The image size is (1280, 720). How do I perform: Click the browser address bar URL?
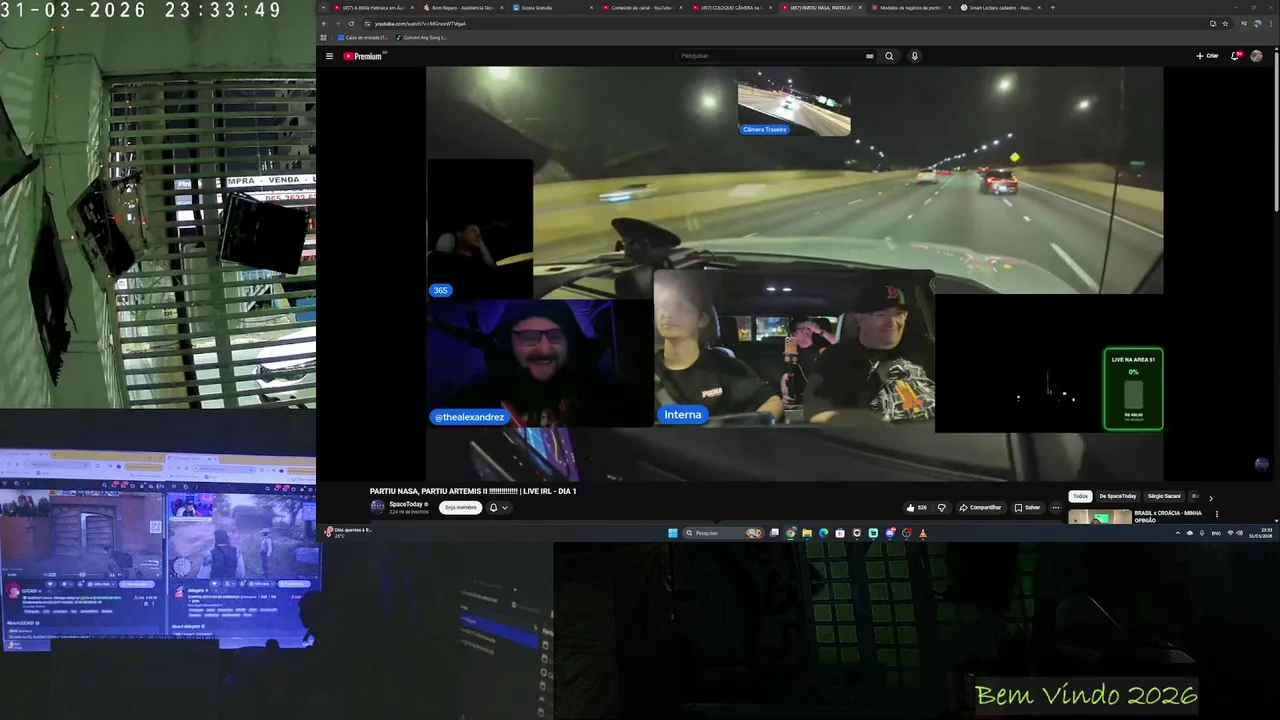pos(420,23)
